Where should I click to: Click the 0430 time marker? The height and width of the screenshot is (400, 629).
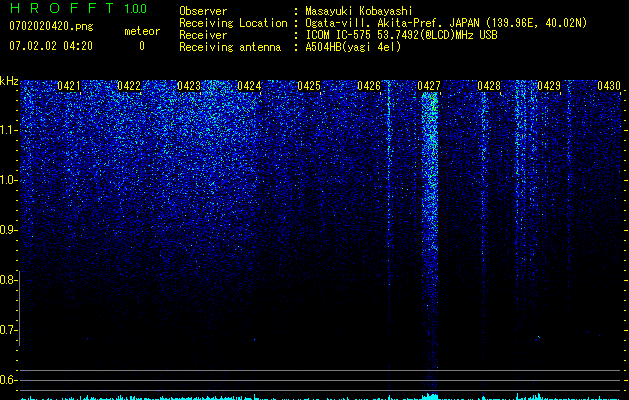pyautogui.click(x=609, y=85)
